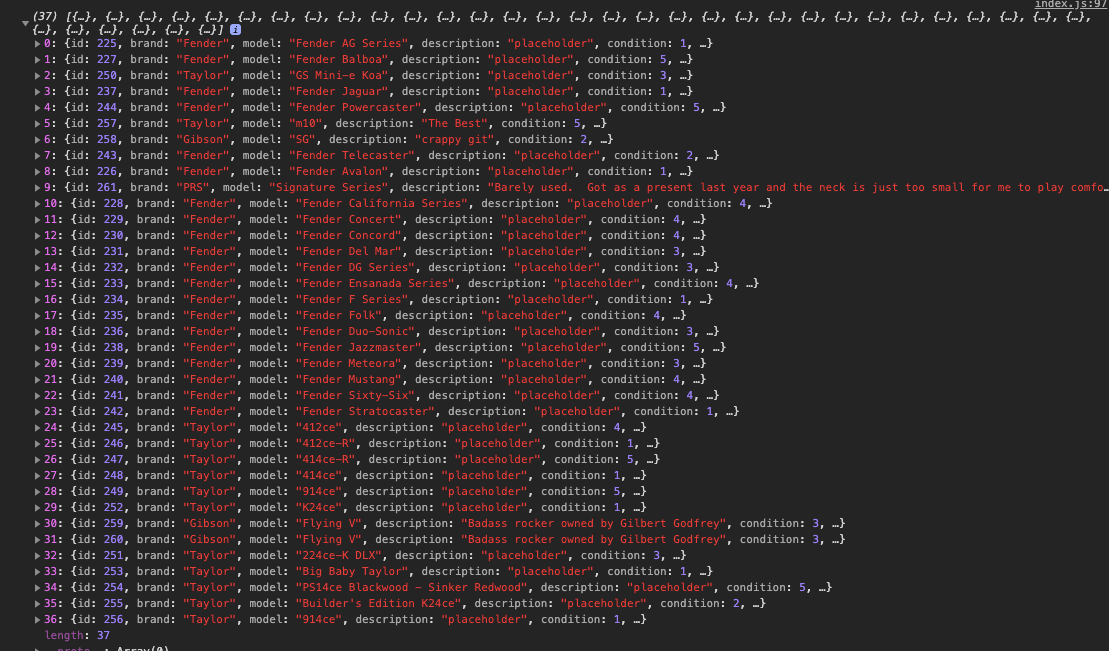Screen dimensions: 1109x651
Task: Expand item 10 Fender California Series
Action: click(x=37, y=204)
